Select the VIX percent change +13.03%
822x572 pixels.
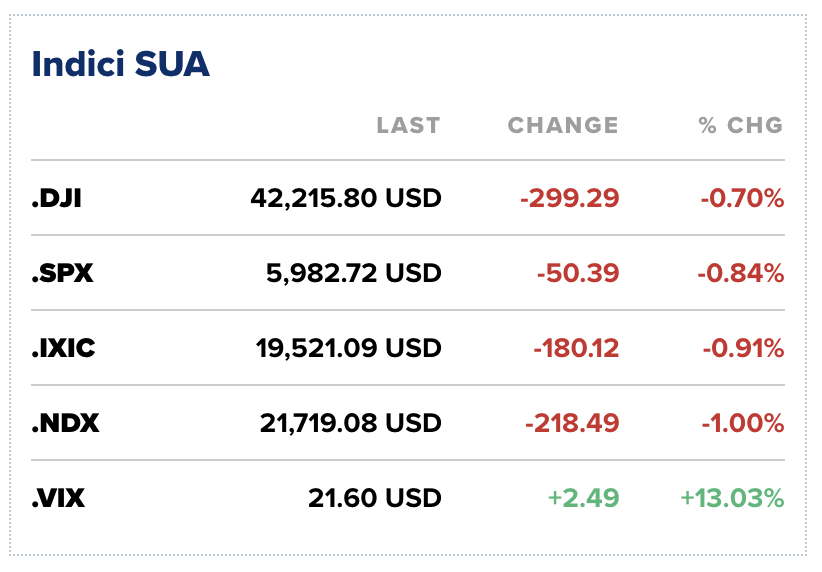pos(732,498)
